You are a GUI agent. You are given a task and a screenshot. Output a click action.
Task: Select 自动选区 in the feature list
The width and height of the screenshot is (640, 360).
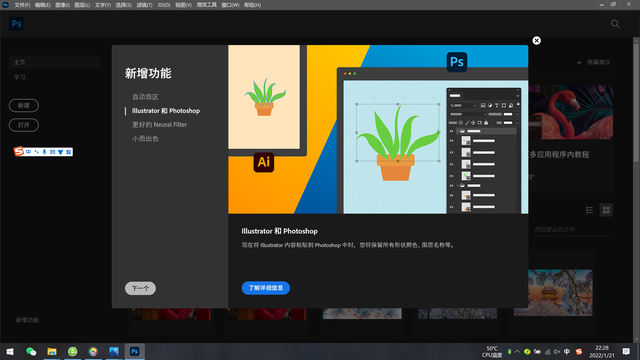pyautogui.click(x=145, y=97)
